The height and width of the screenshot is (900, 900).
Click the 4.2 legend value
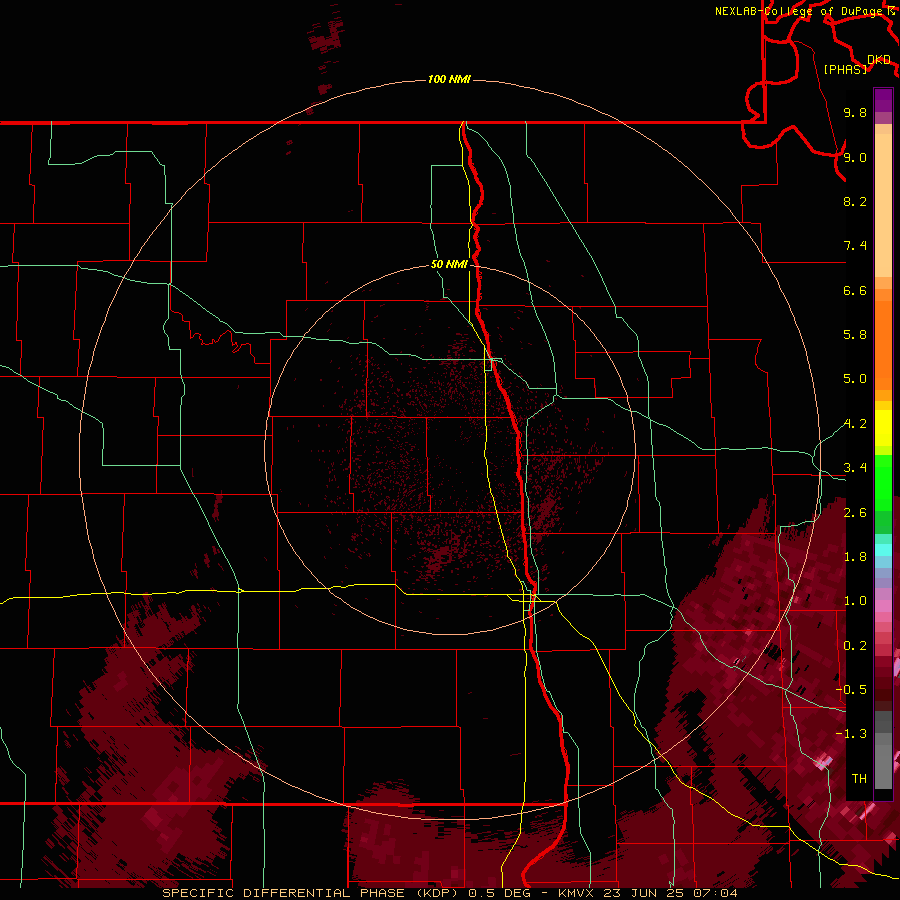(855, 424)
